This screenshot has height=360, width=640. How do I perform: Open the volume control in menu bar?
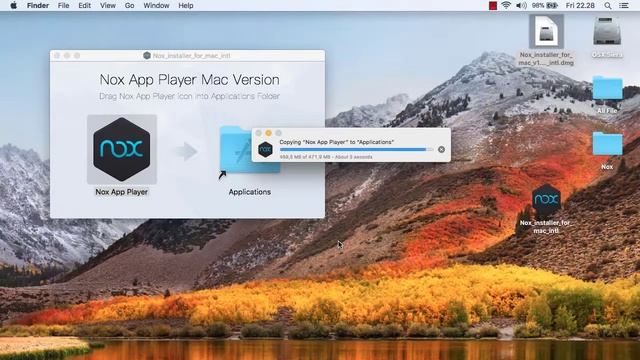click(x=521, y=5)
